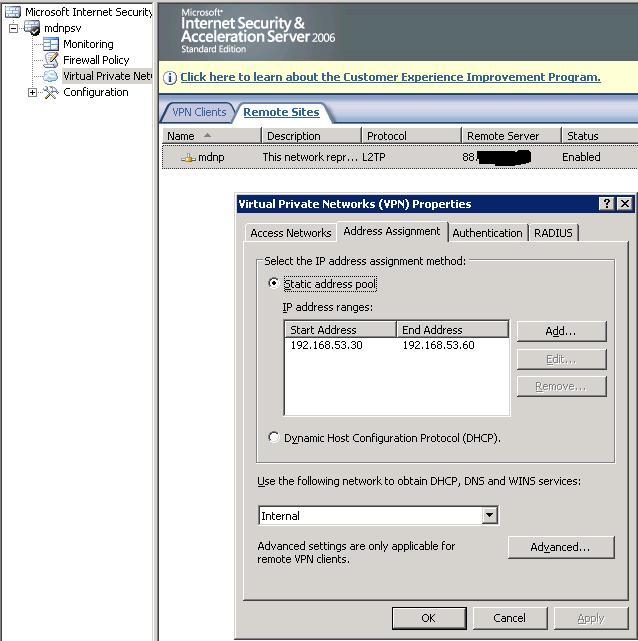Click the Start Address column header

(340, 329)
